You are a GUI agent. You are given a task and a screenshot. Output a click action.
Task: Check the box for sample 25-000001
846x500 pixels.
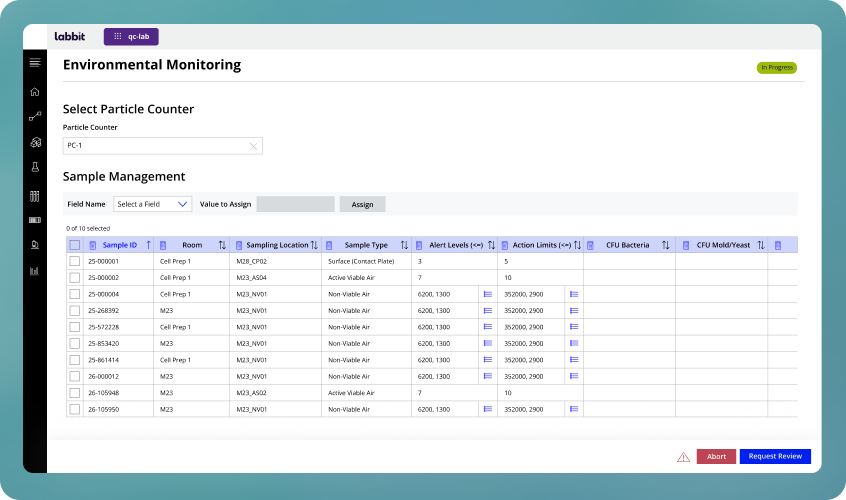[74, 261]
